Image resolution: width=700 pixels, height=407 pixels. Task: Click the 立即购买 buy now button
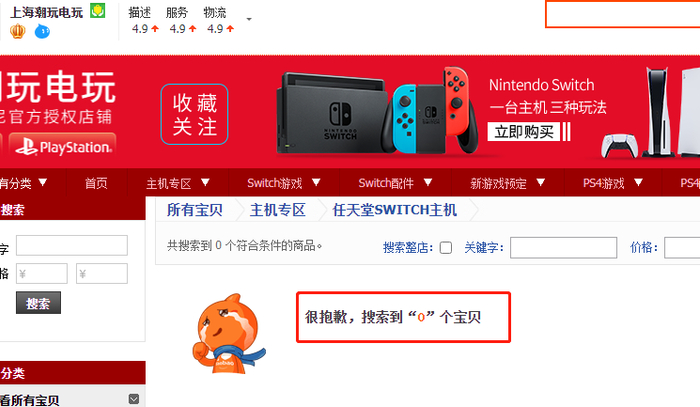coord(524,132)
